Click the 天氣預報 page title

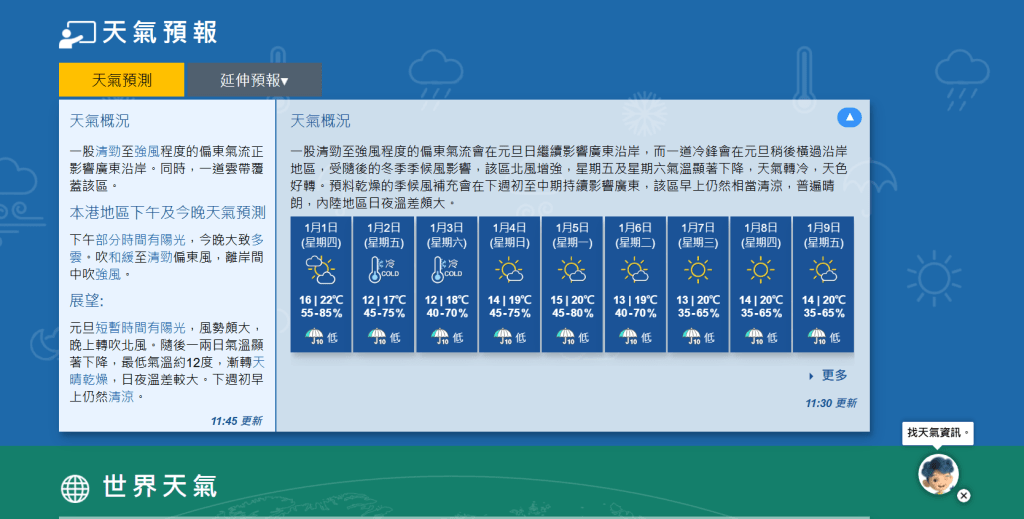[x=159, y=33]
